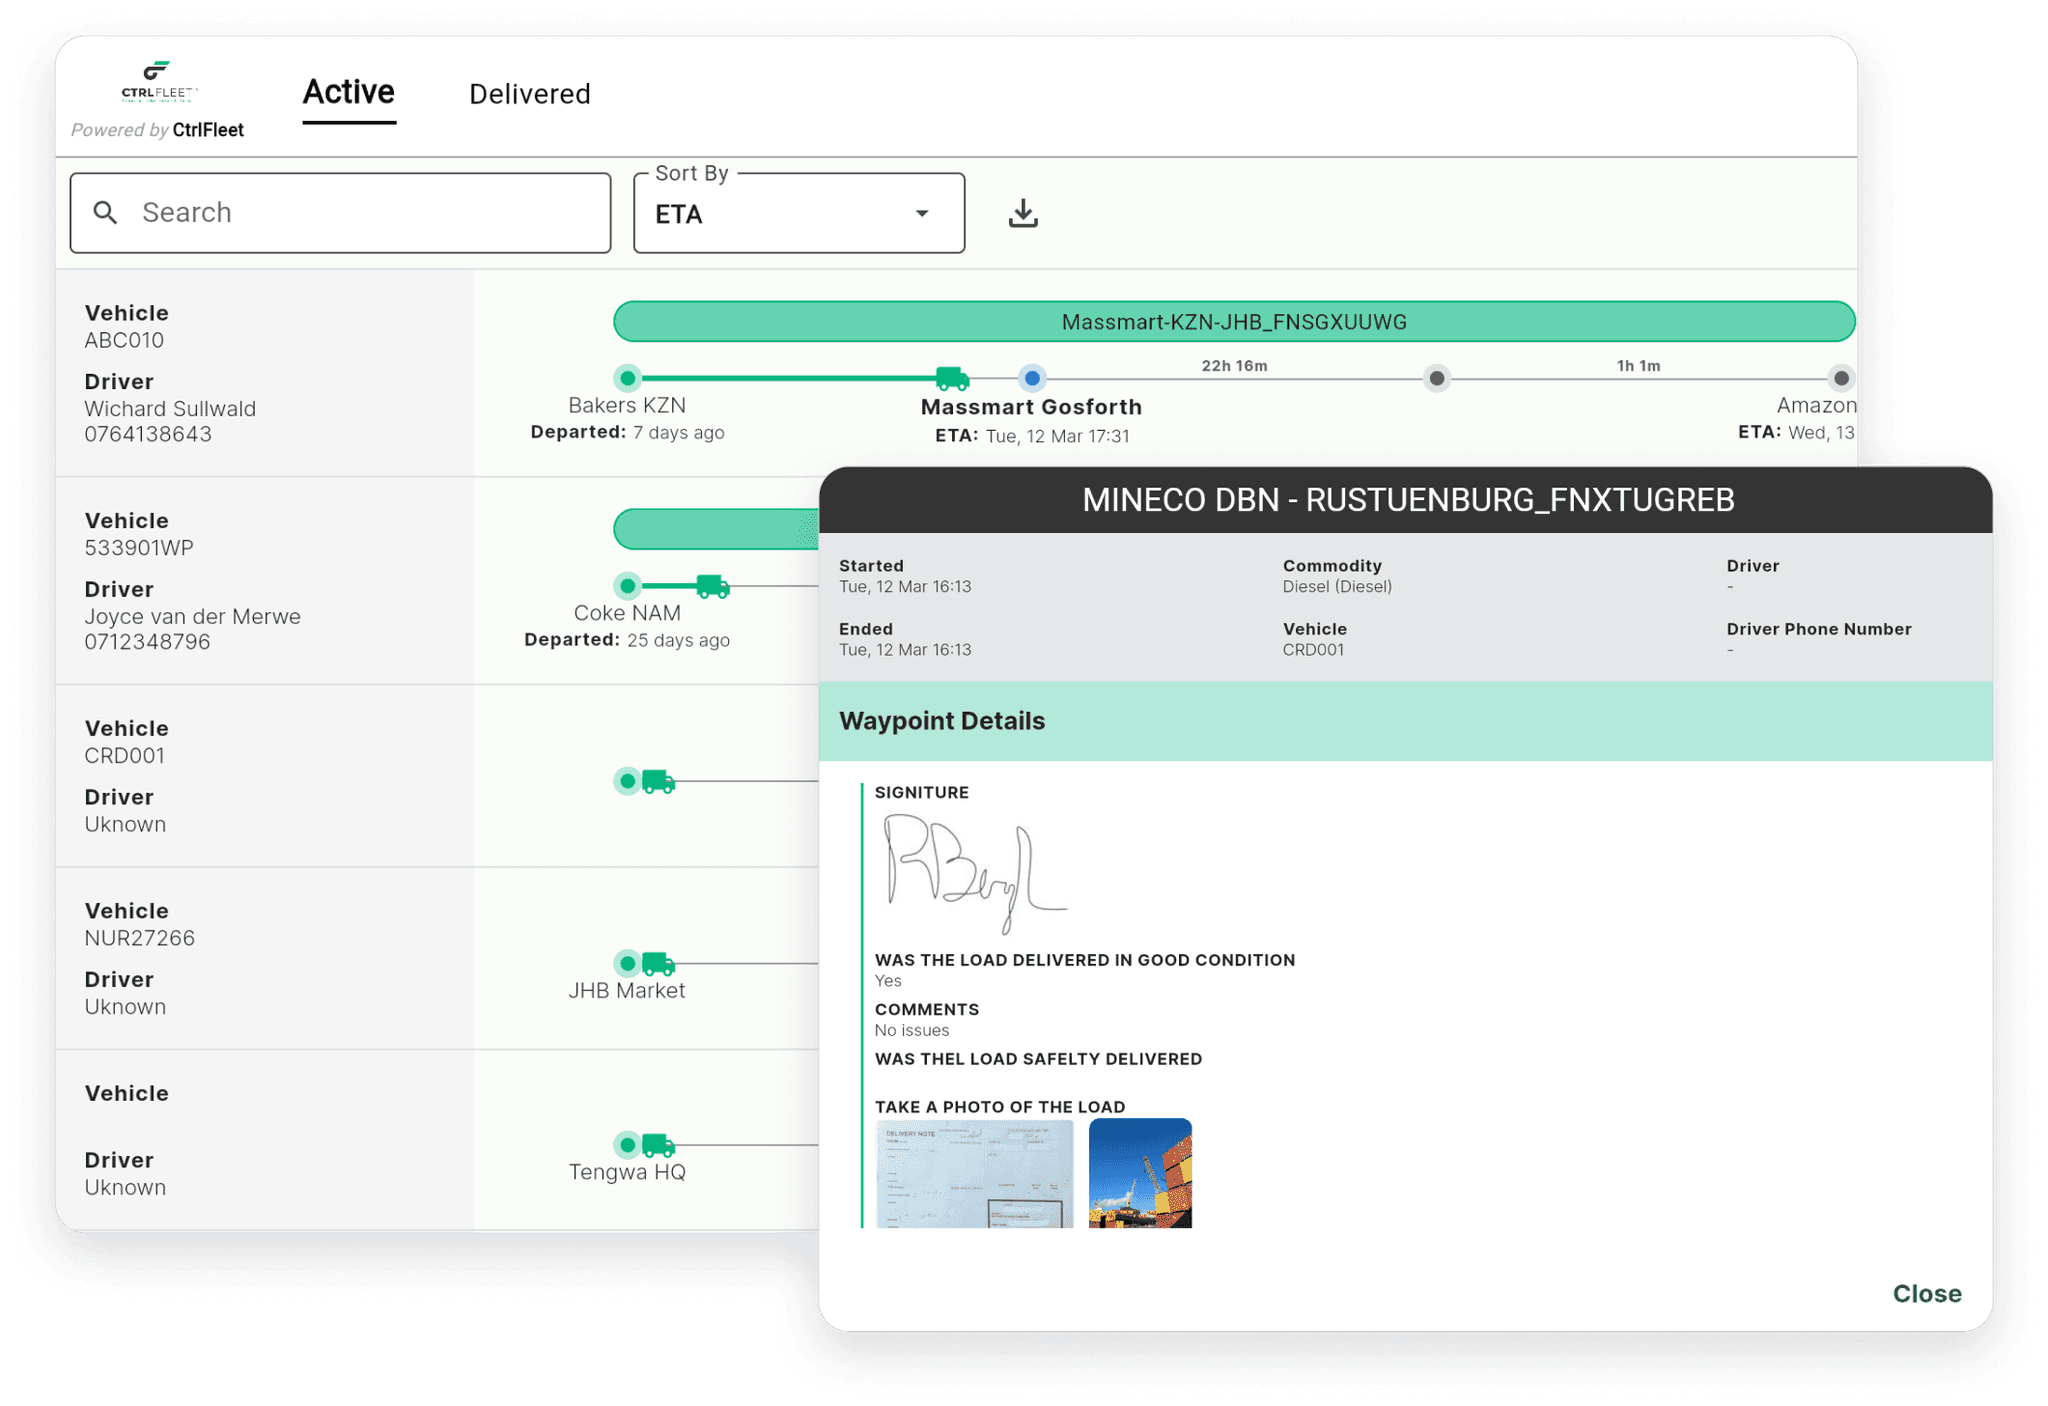The image size is (2048, 1406).
Task: Click the Amazon destination marker
Action: coord(1840,378)
